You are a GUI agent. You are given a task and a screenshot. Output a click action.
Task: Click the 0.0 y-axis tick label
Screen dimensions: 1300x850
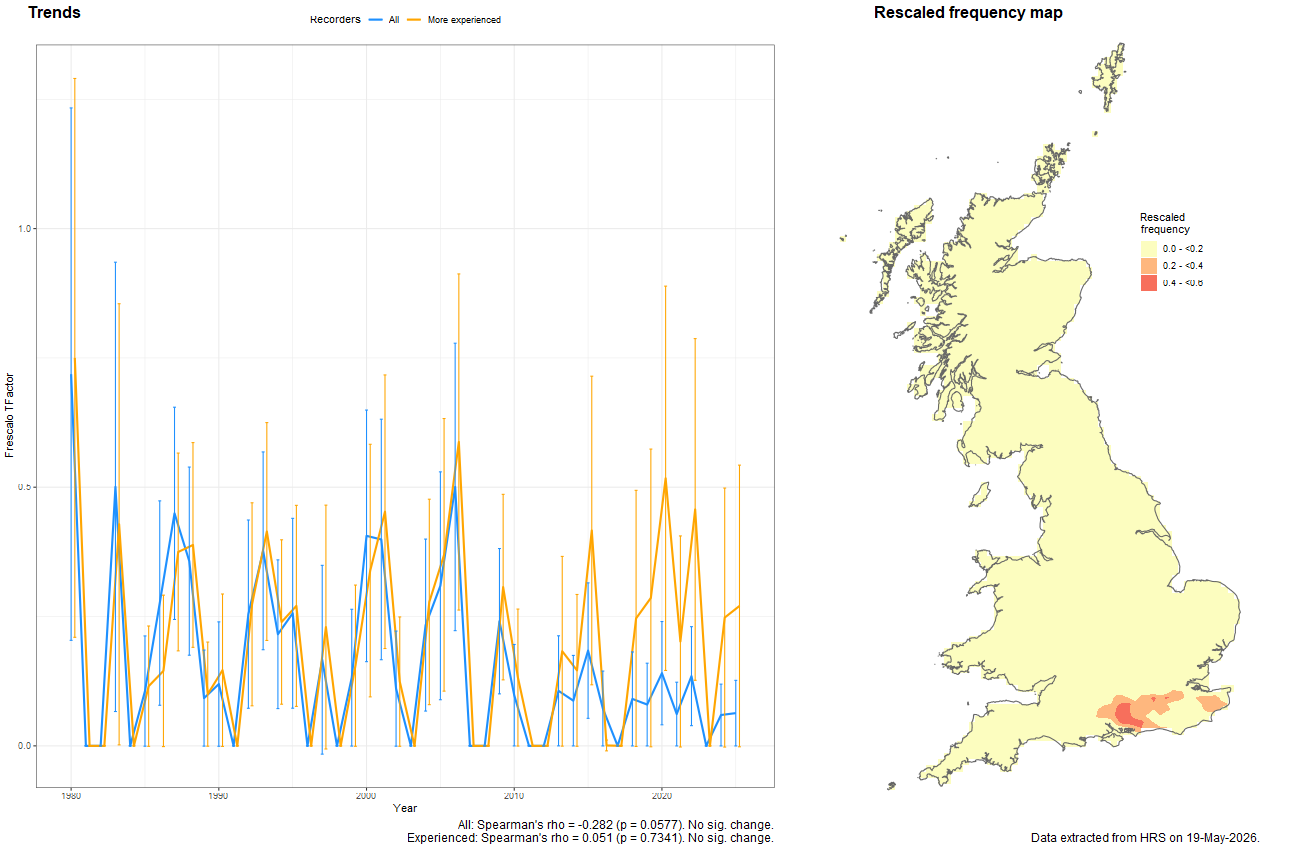point(25,746)
